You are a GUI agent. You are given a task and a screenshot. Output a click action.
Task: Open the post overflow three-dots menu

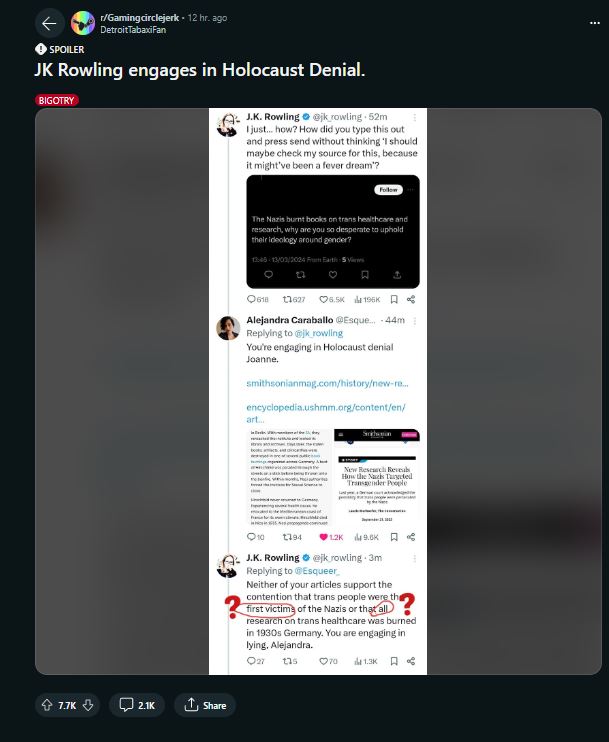(x=595, y=23)
